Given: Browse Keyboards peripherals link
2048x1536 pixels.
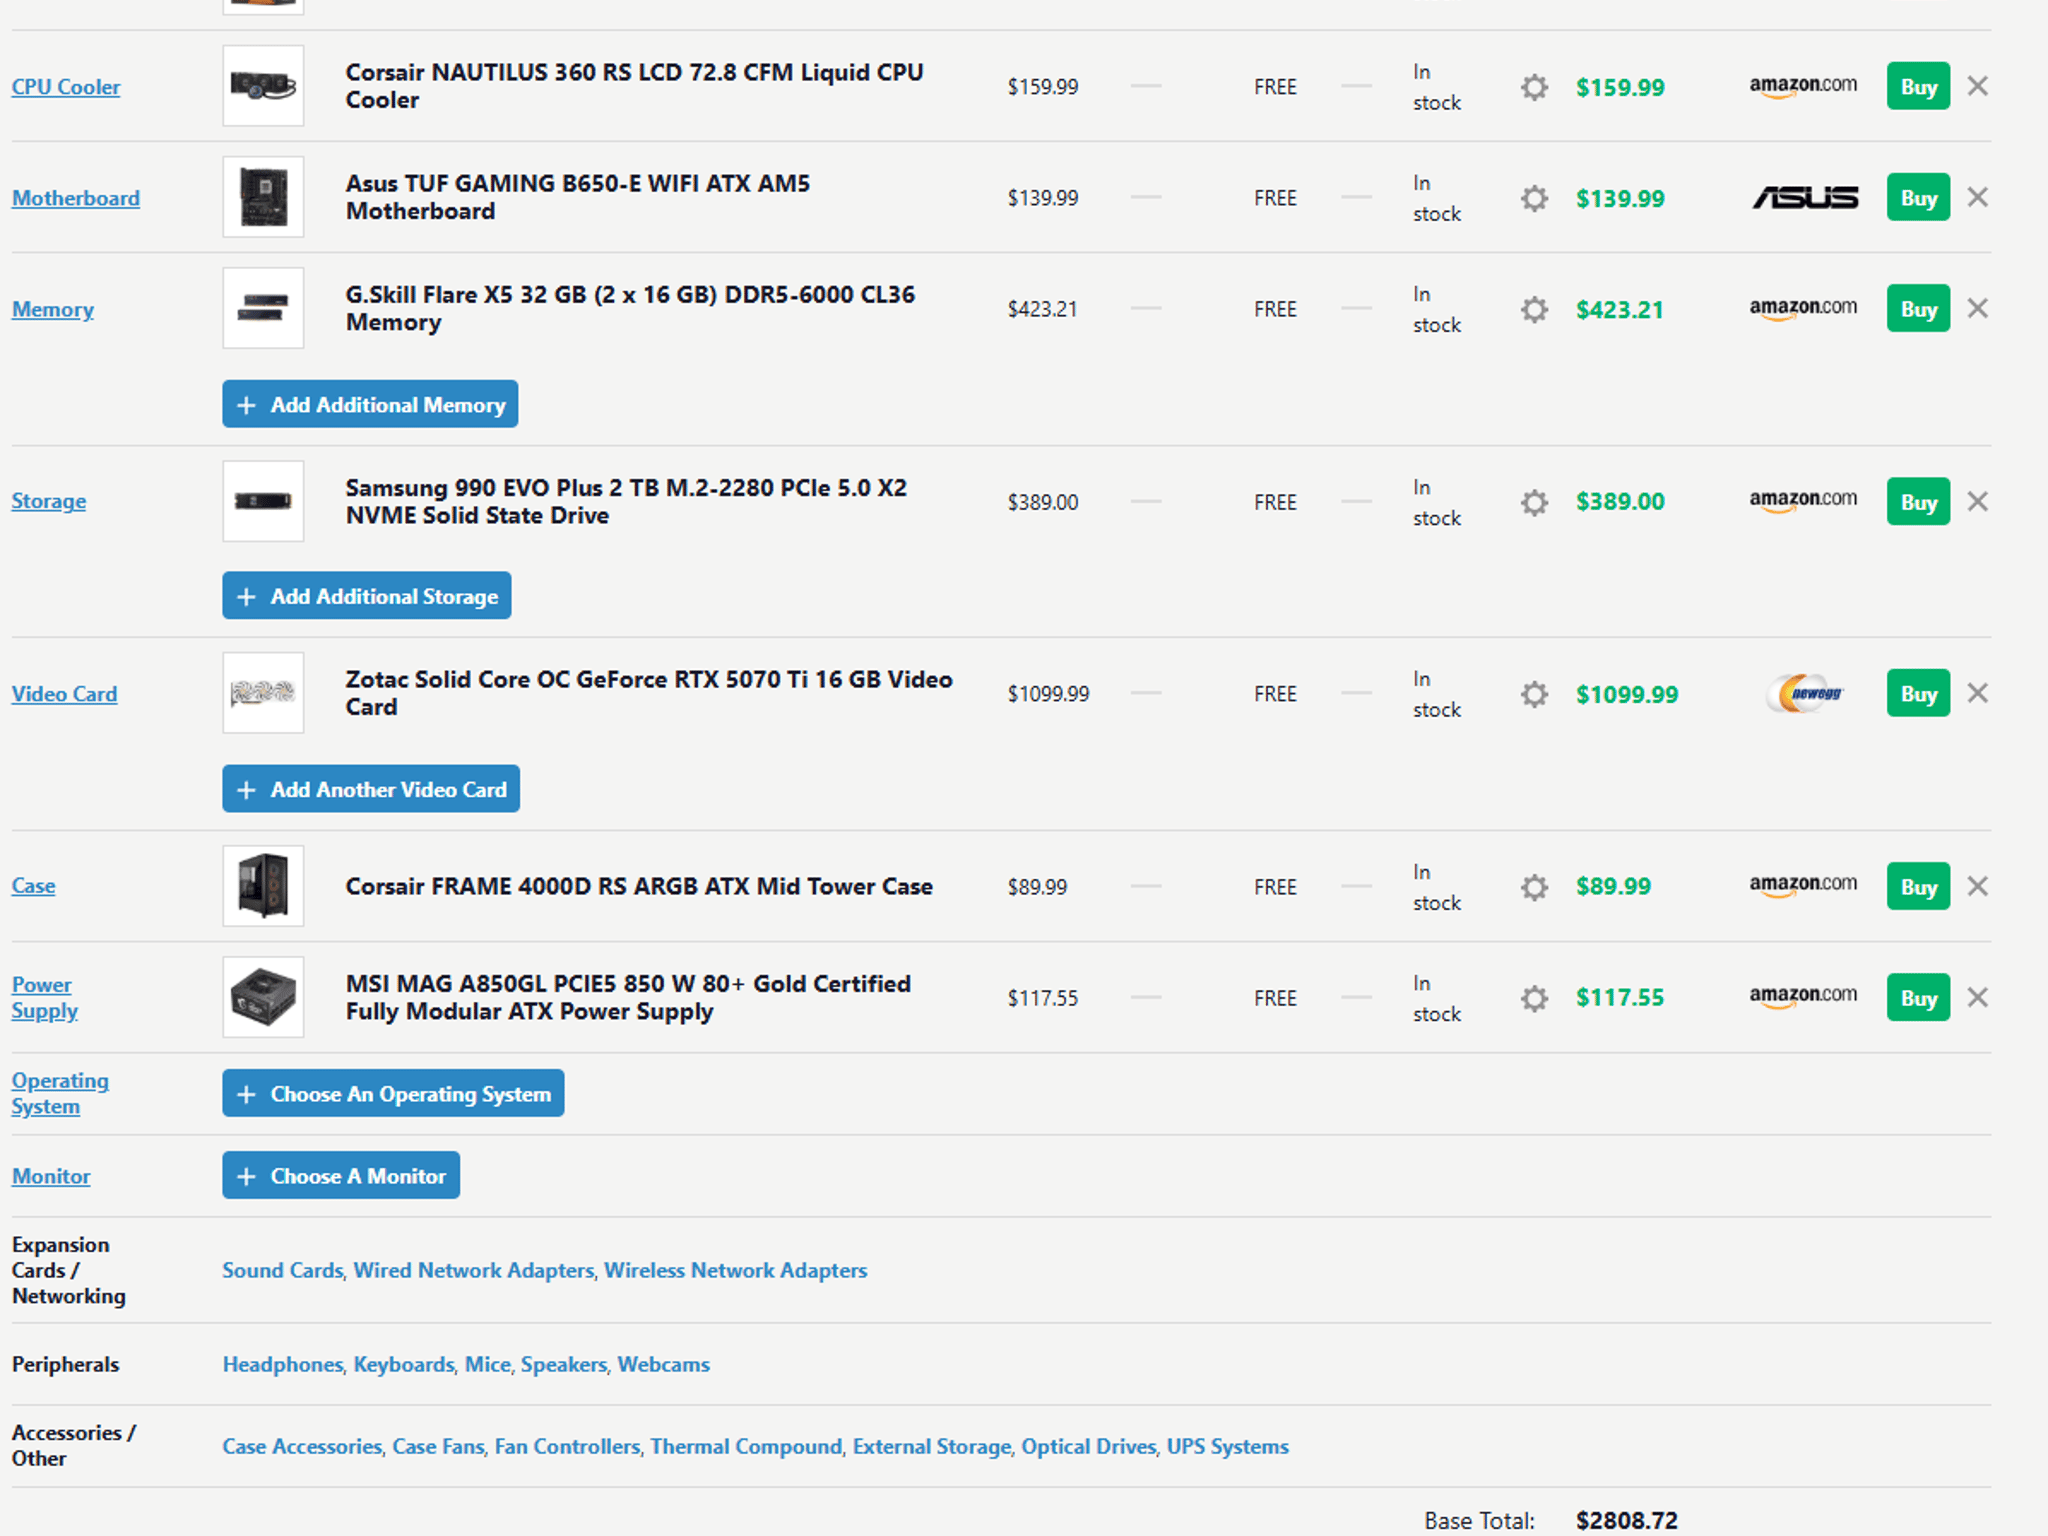Looking at the screenshot, I should coord(404,1364).
